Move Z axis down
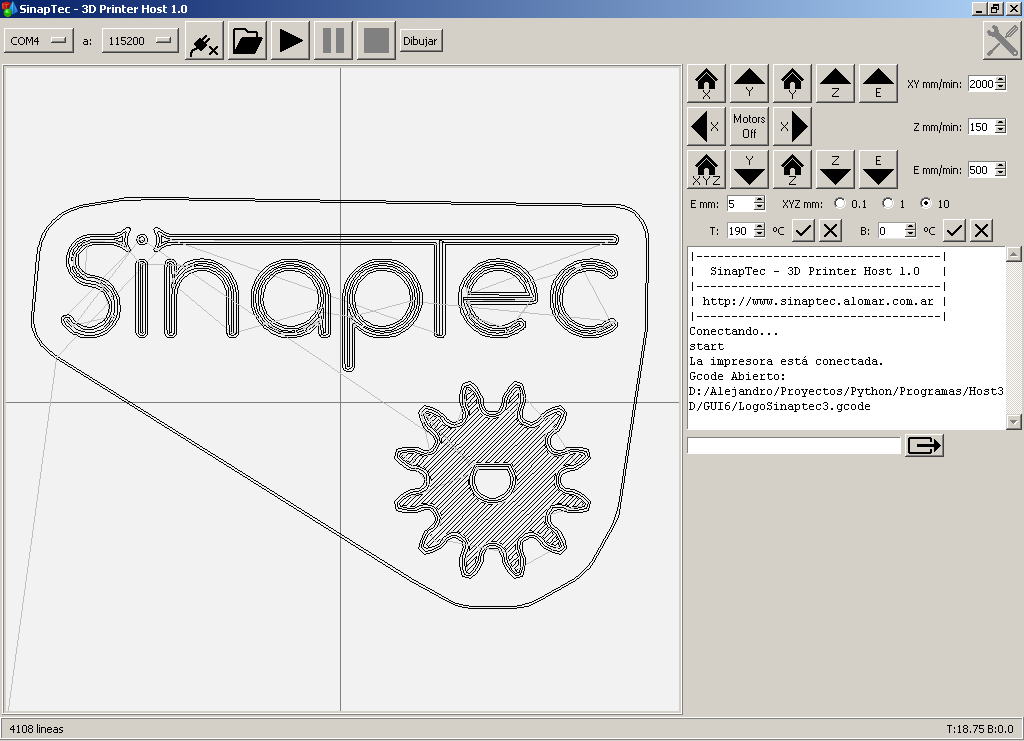Screen dimensions: 1024x741 click(x=835, y=170)
